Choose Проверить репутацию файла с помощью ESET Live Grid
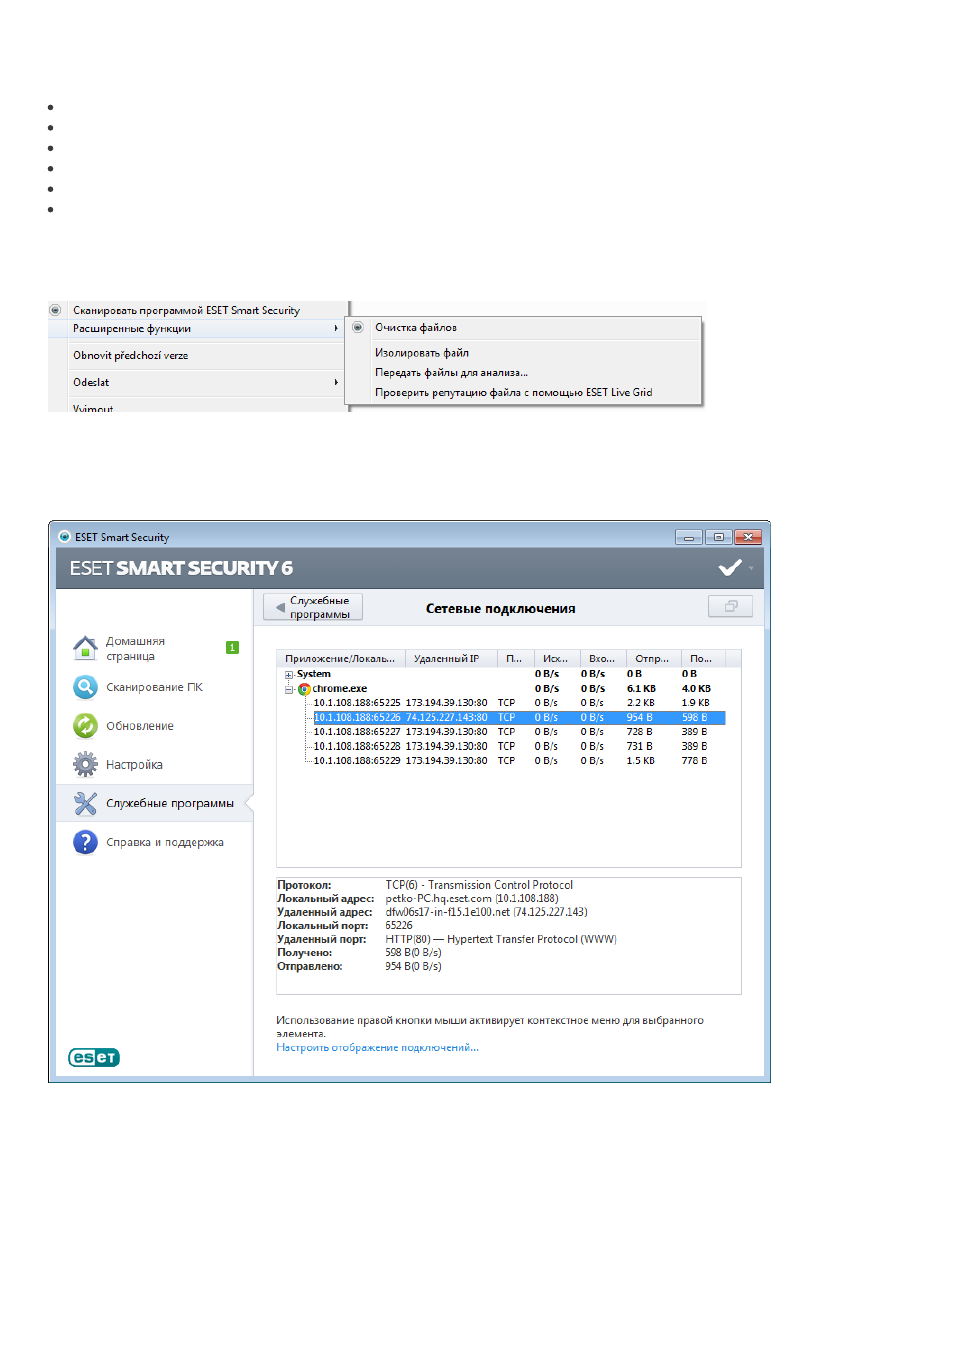This screenshot has width=954, height=1350. click(513, 392)
